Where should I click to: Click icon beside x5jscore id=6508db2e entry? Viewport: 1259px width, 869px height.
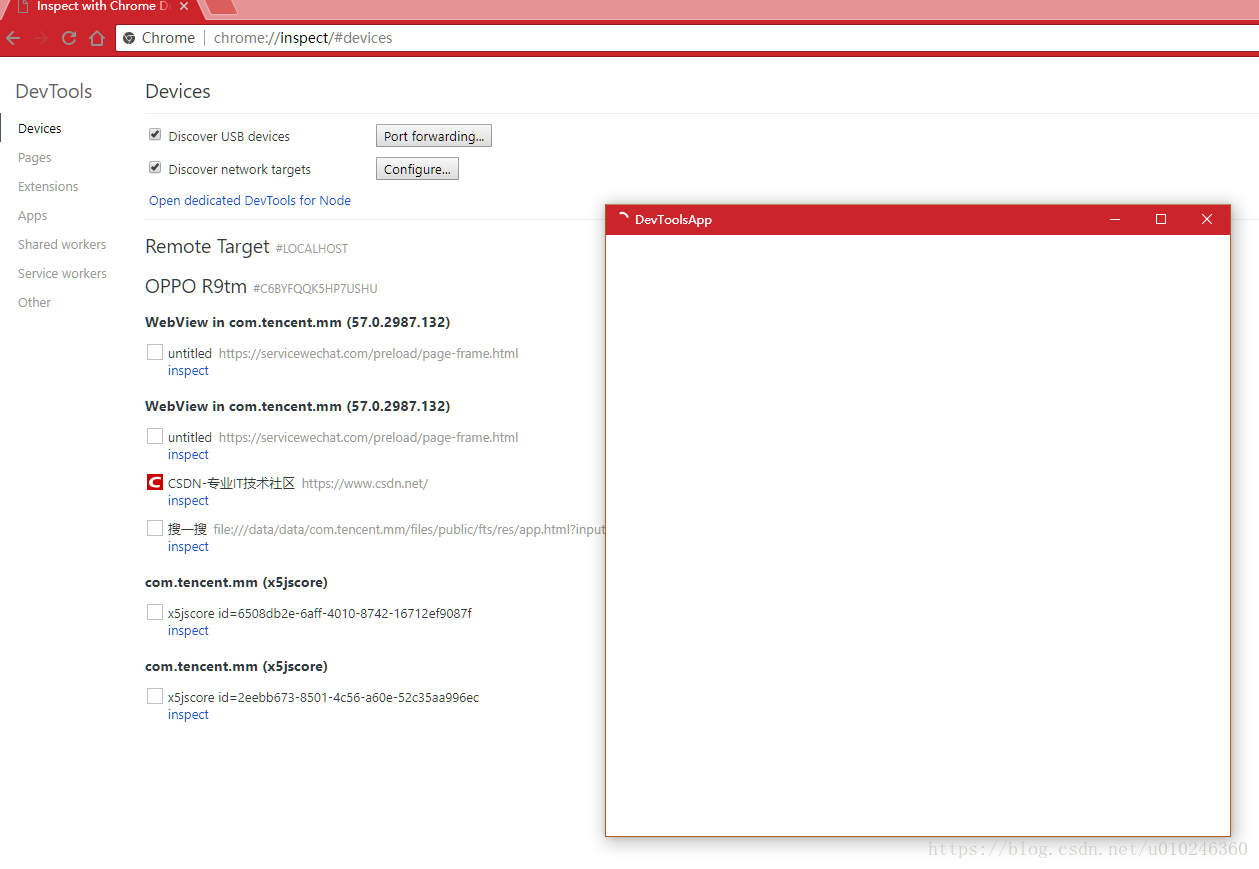[155, 612]
